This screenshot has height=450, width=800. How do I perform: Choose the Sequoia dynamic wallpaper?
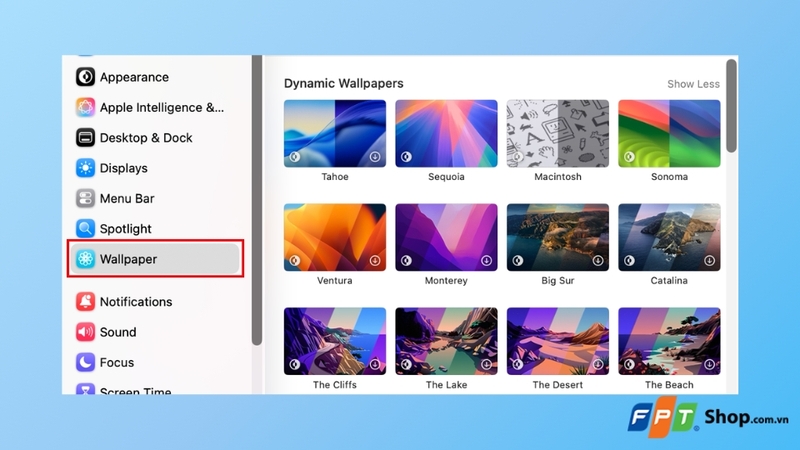[x=446, y=134]
